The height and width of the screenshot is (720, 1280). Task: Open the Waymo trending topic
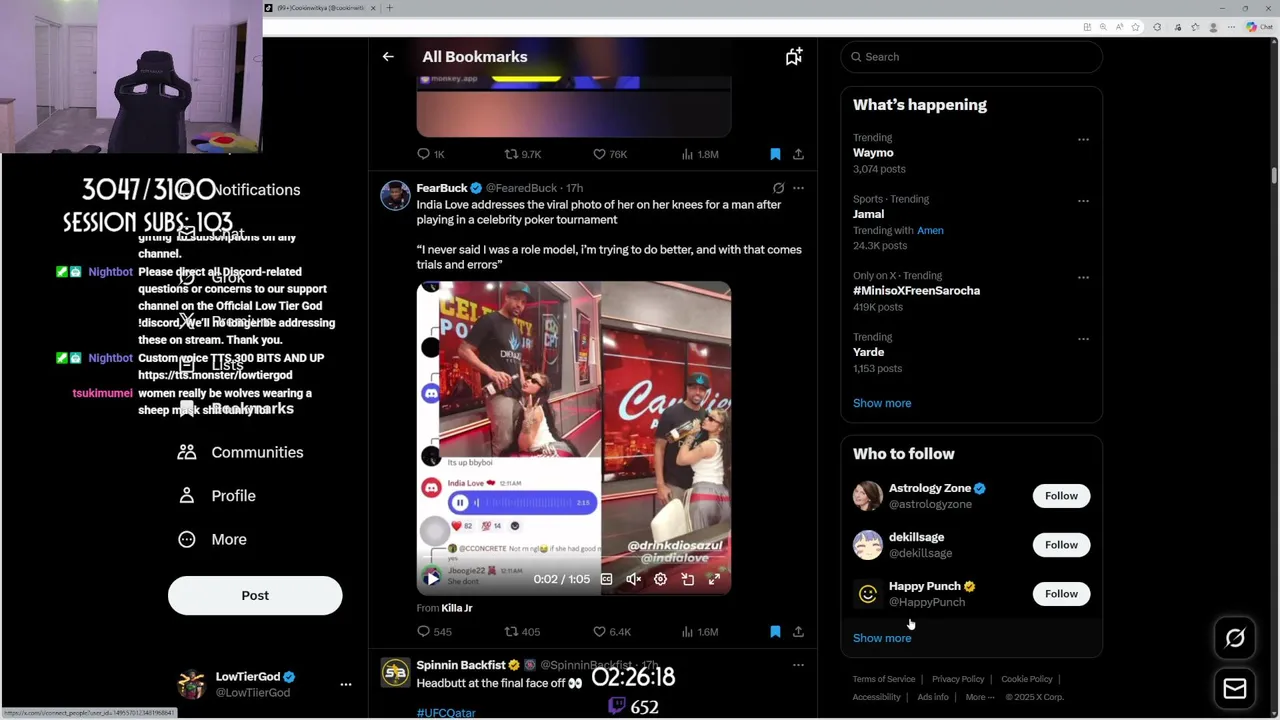click(x=873, y=153)
